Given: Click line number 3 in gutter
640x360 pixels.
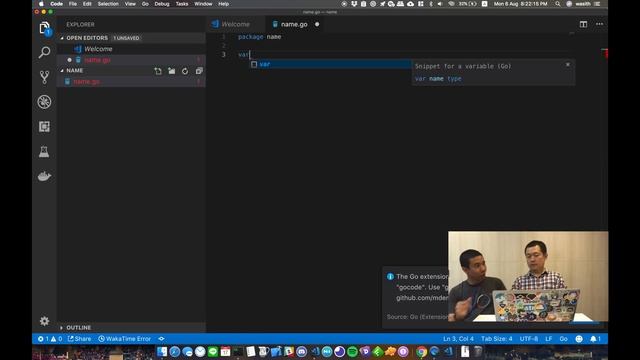Looking at the screenshot, I should coord(223,54).
